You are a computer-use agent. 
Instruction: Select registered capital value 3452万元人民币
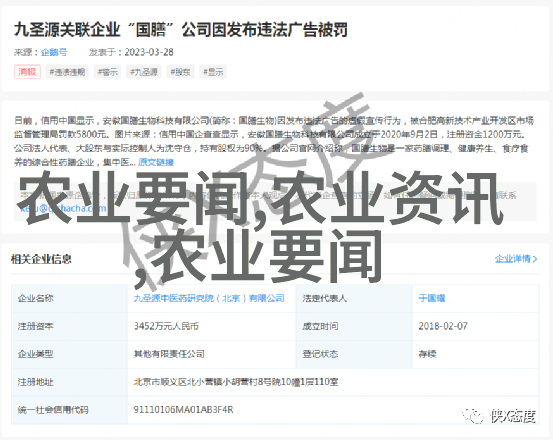pyautogui.click(x=166, y=326)
